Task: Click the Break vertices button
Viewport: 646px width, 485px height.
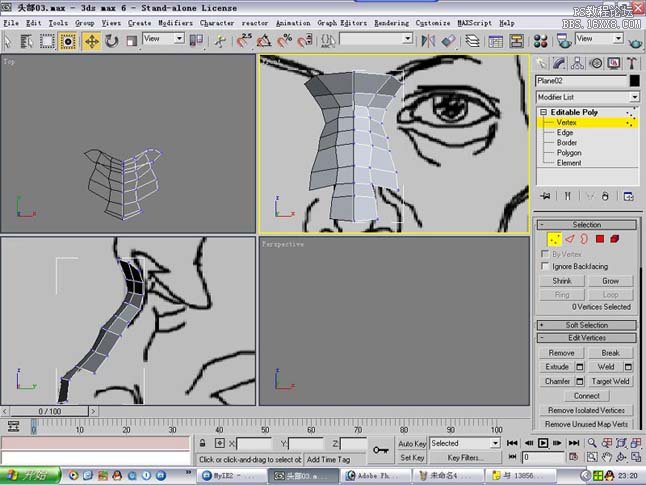Action: [x=610, y=353]
